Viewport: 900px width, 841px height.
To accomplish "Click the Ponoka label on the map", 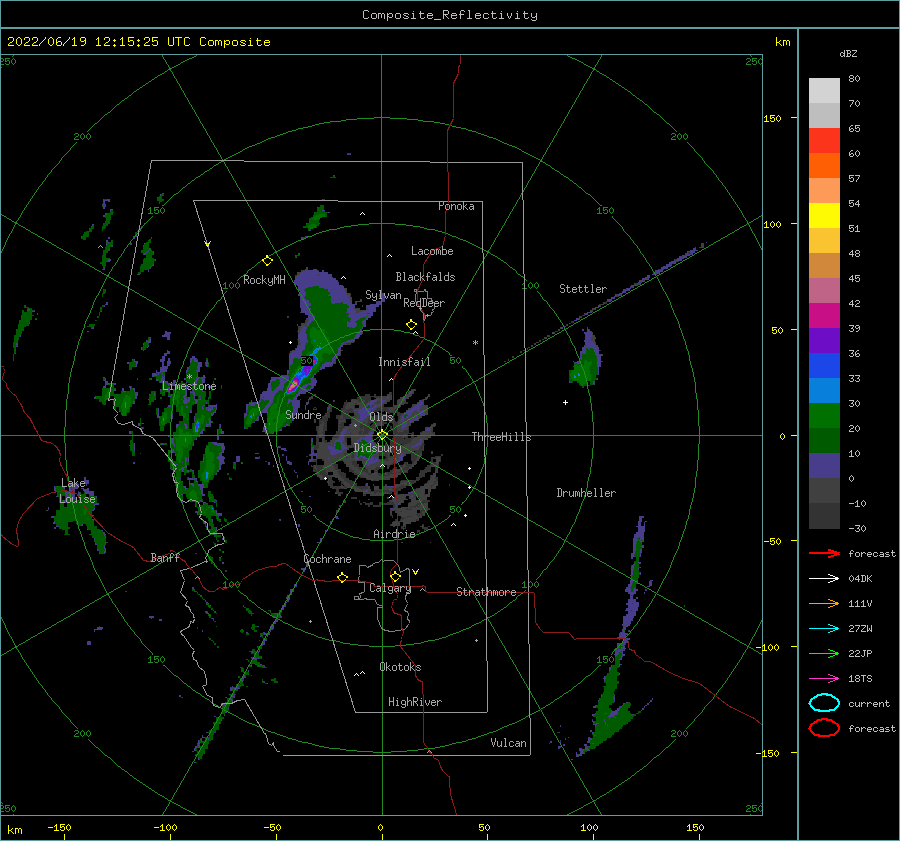I will pyautogui.click(x=456, y=206).
